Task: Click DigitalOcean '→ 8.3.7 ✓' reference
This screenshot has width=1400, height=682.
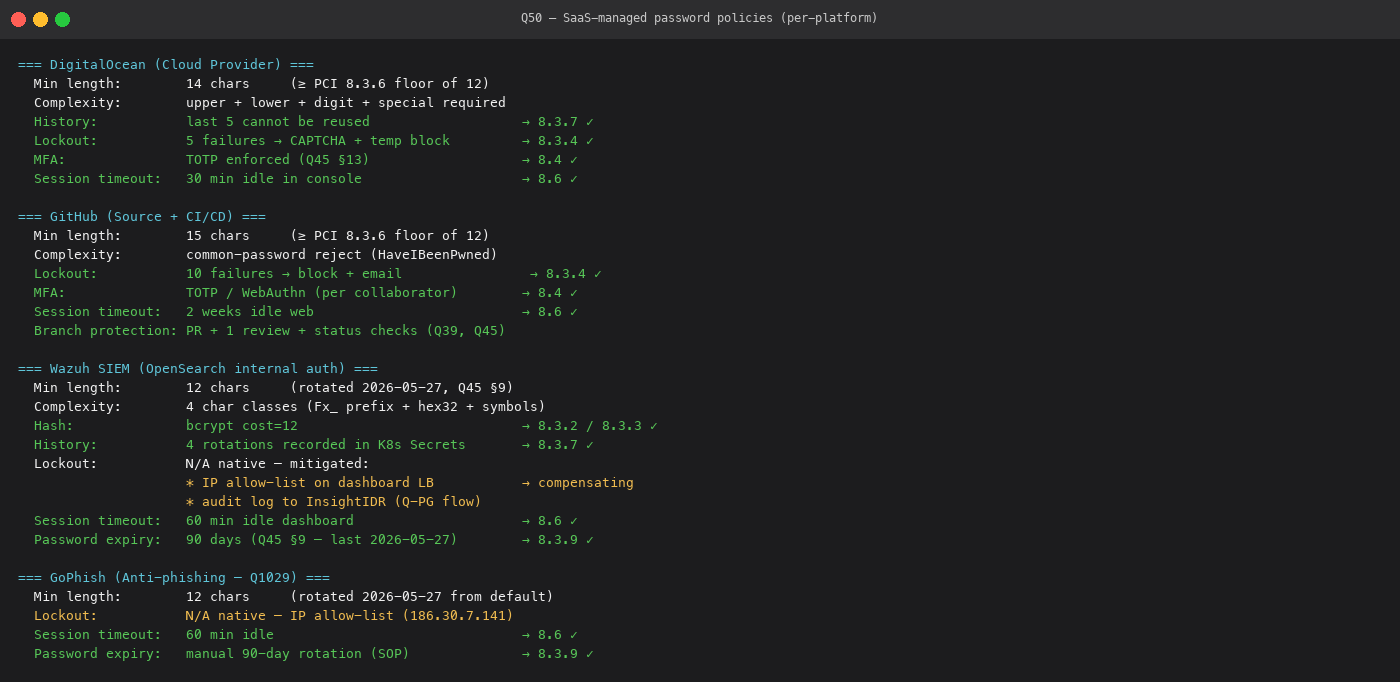Action: tap(558, 121)
